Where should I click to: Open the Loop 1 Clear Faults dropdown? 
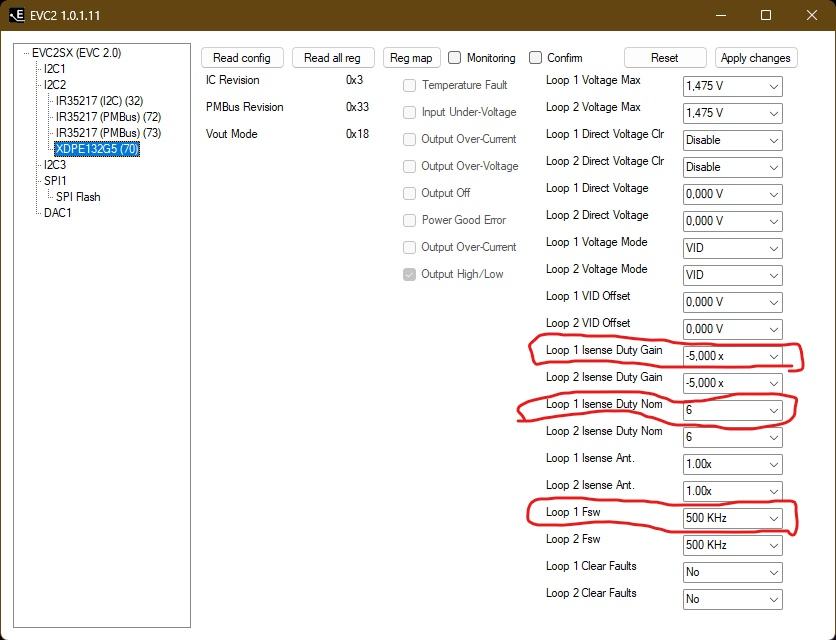[733, 572]
